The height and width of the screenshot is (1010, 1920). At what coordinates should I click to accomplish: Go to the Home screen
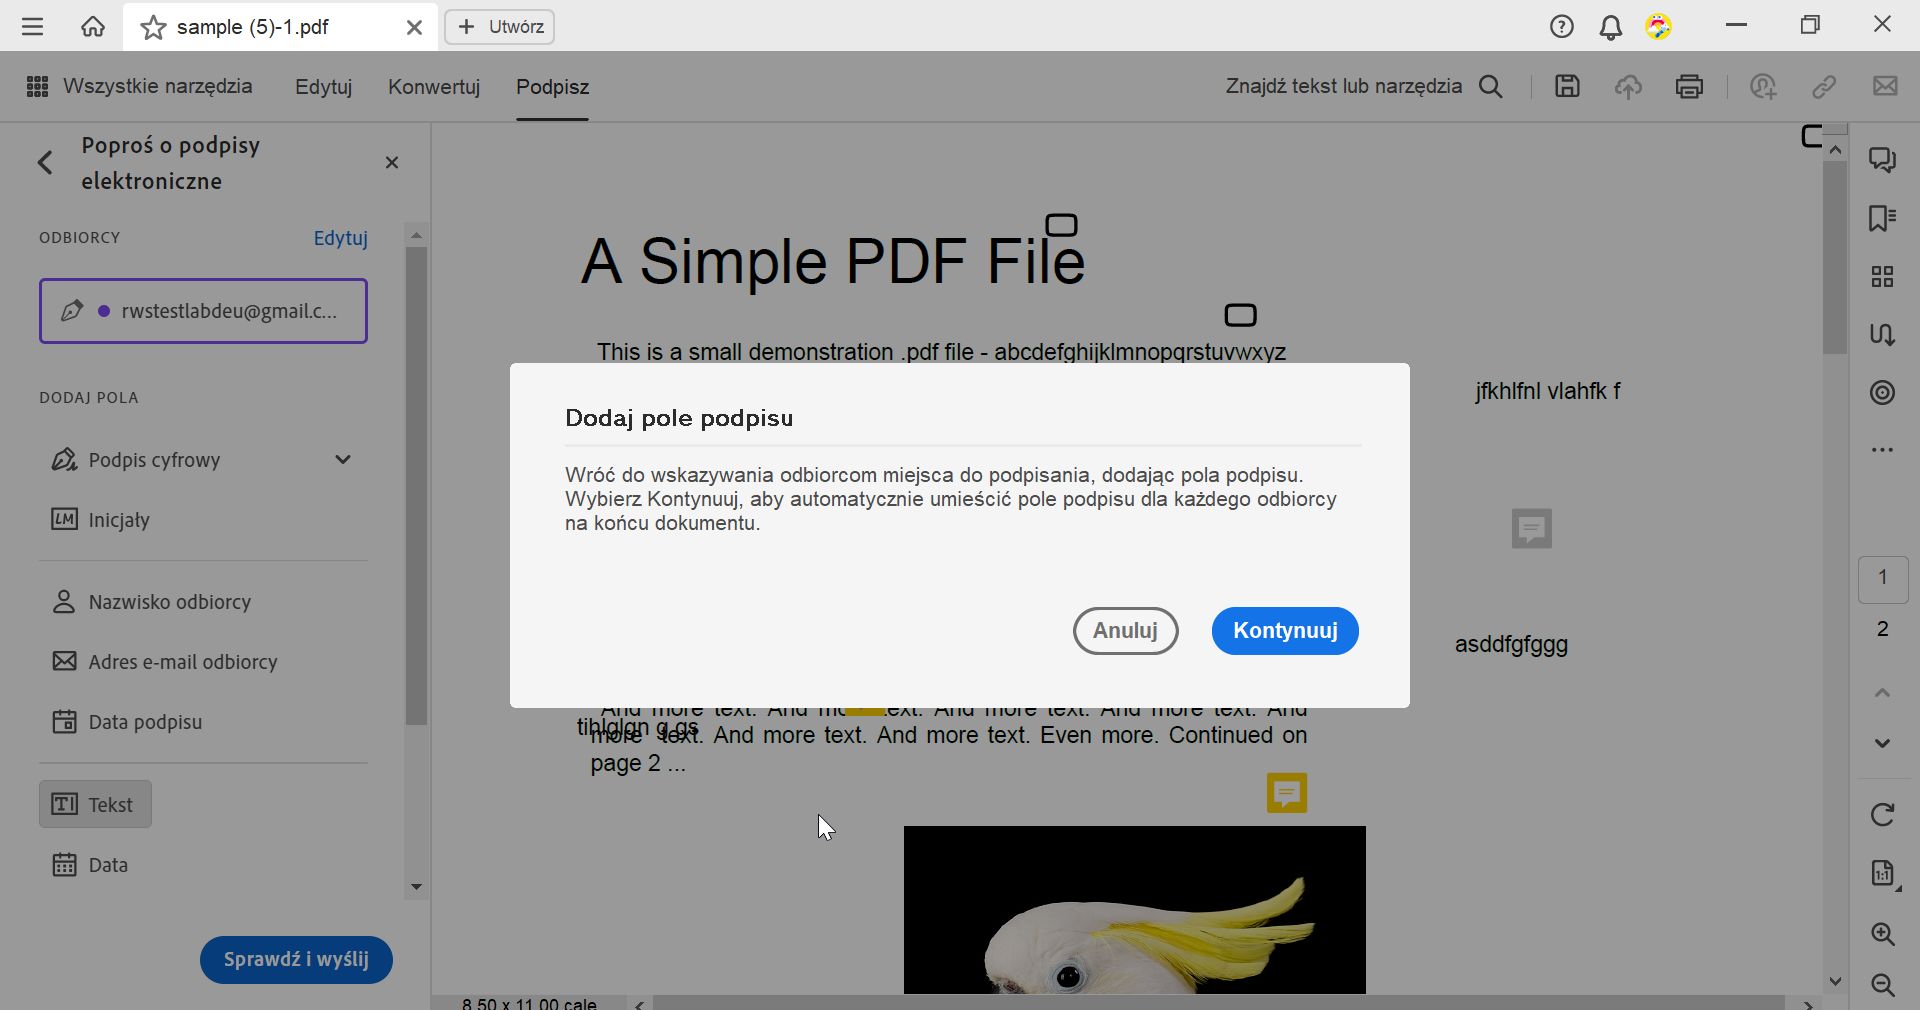[93, 27]
